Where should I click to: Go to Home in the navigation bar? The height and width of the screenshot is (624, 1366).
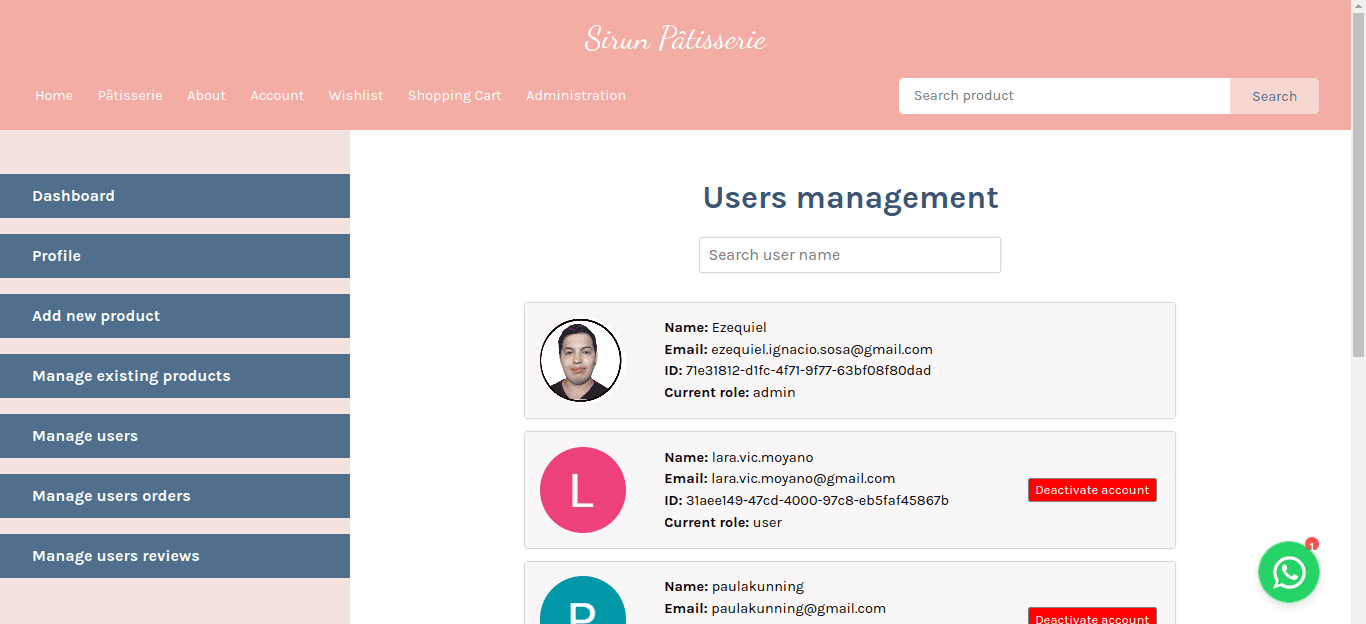point(54,96)
